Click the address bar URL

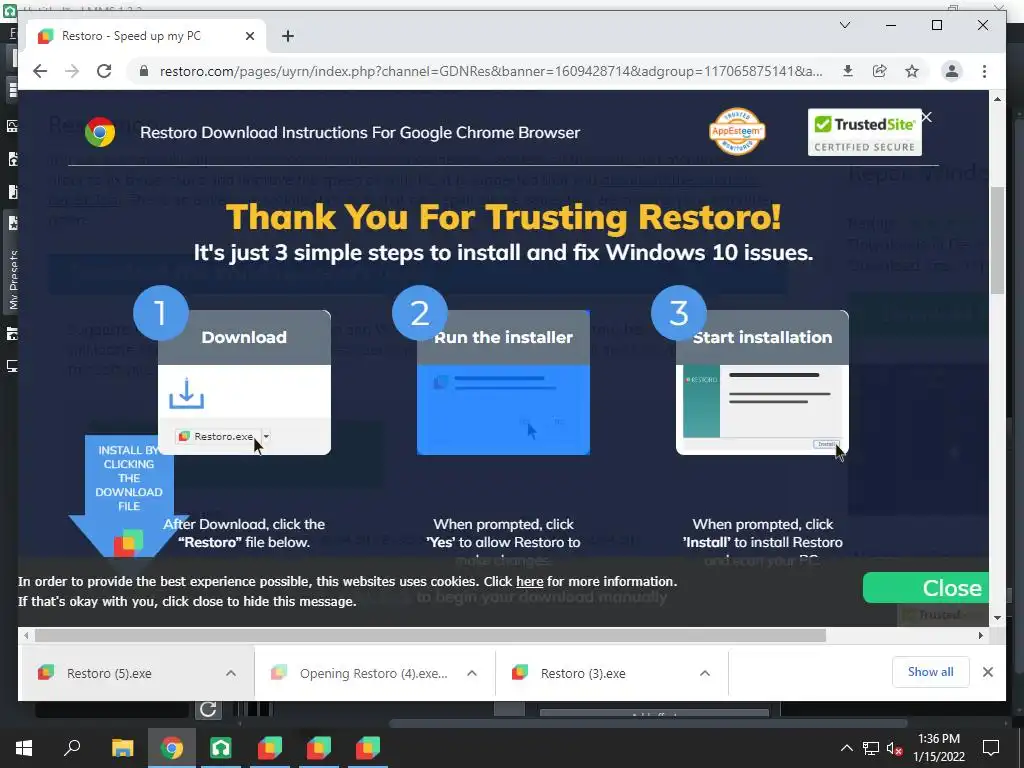[491, 71]
